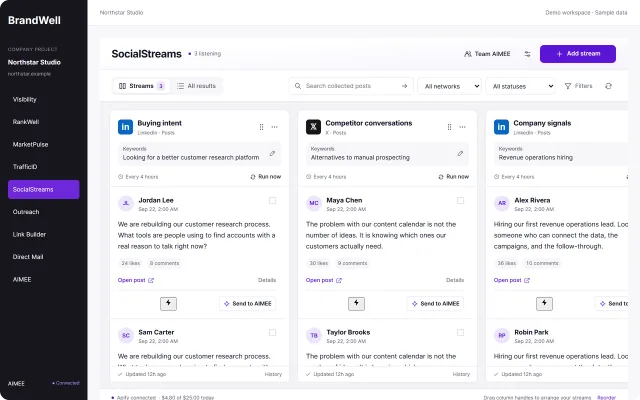Click the Add stream button
Screen dimensions: 640x400
(578, 54)
